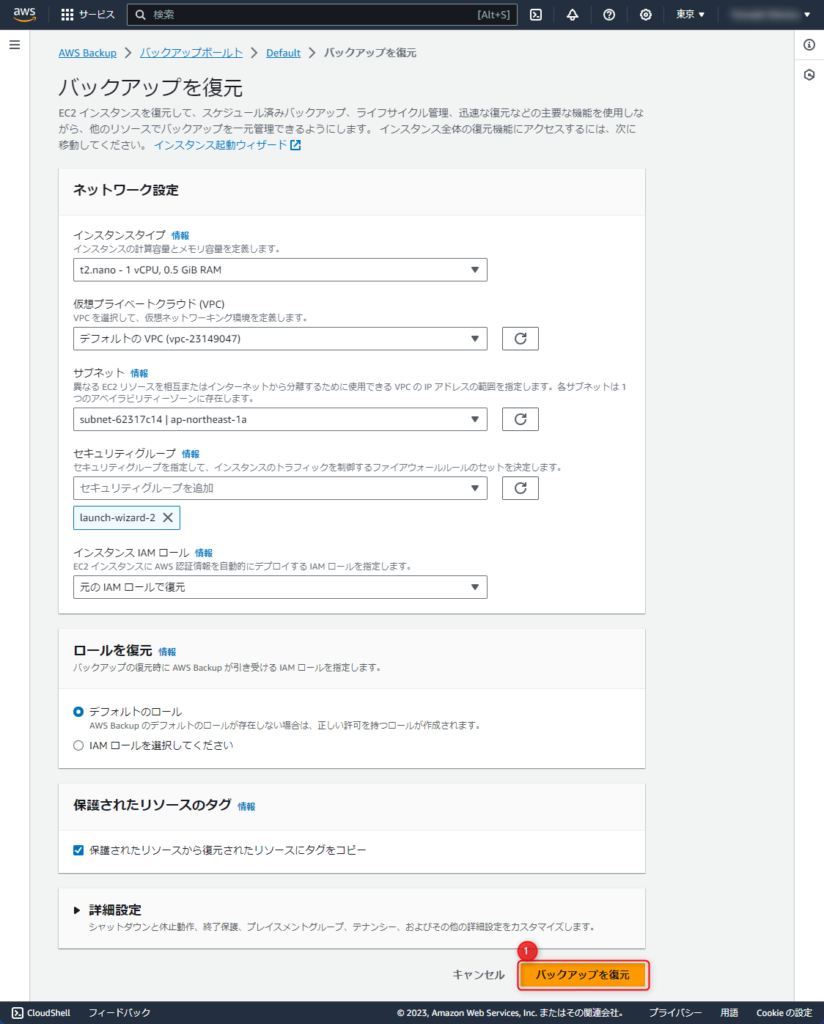This screenshot has width=824, height=1024.
Task: Open 情報 link next to インスタンス IAM ロール
Action: (x=204, y=553)
